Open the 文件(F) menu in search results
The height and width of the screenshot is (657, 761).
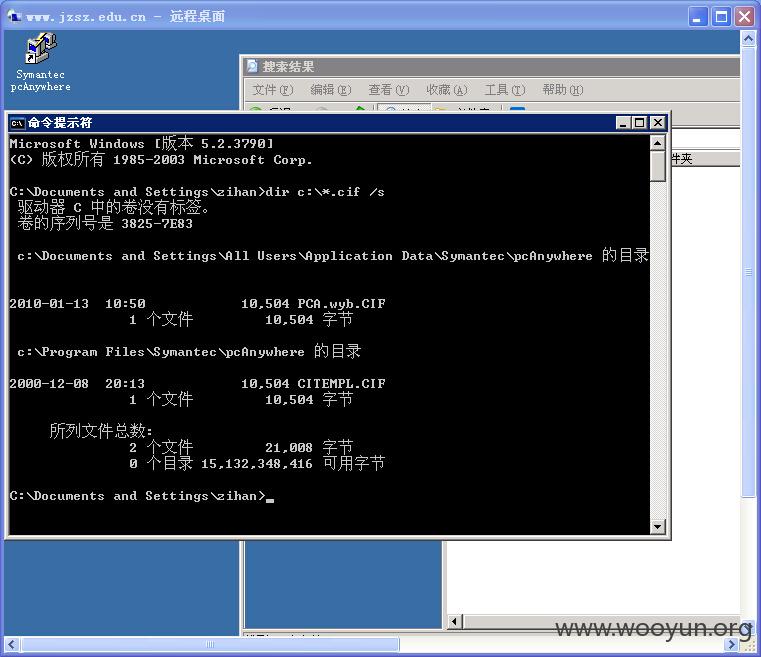click(x=273, y=90)
